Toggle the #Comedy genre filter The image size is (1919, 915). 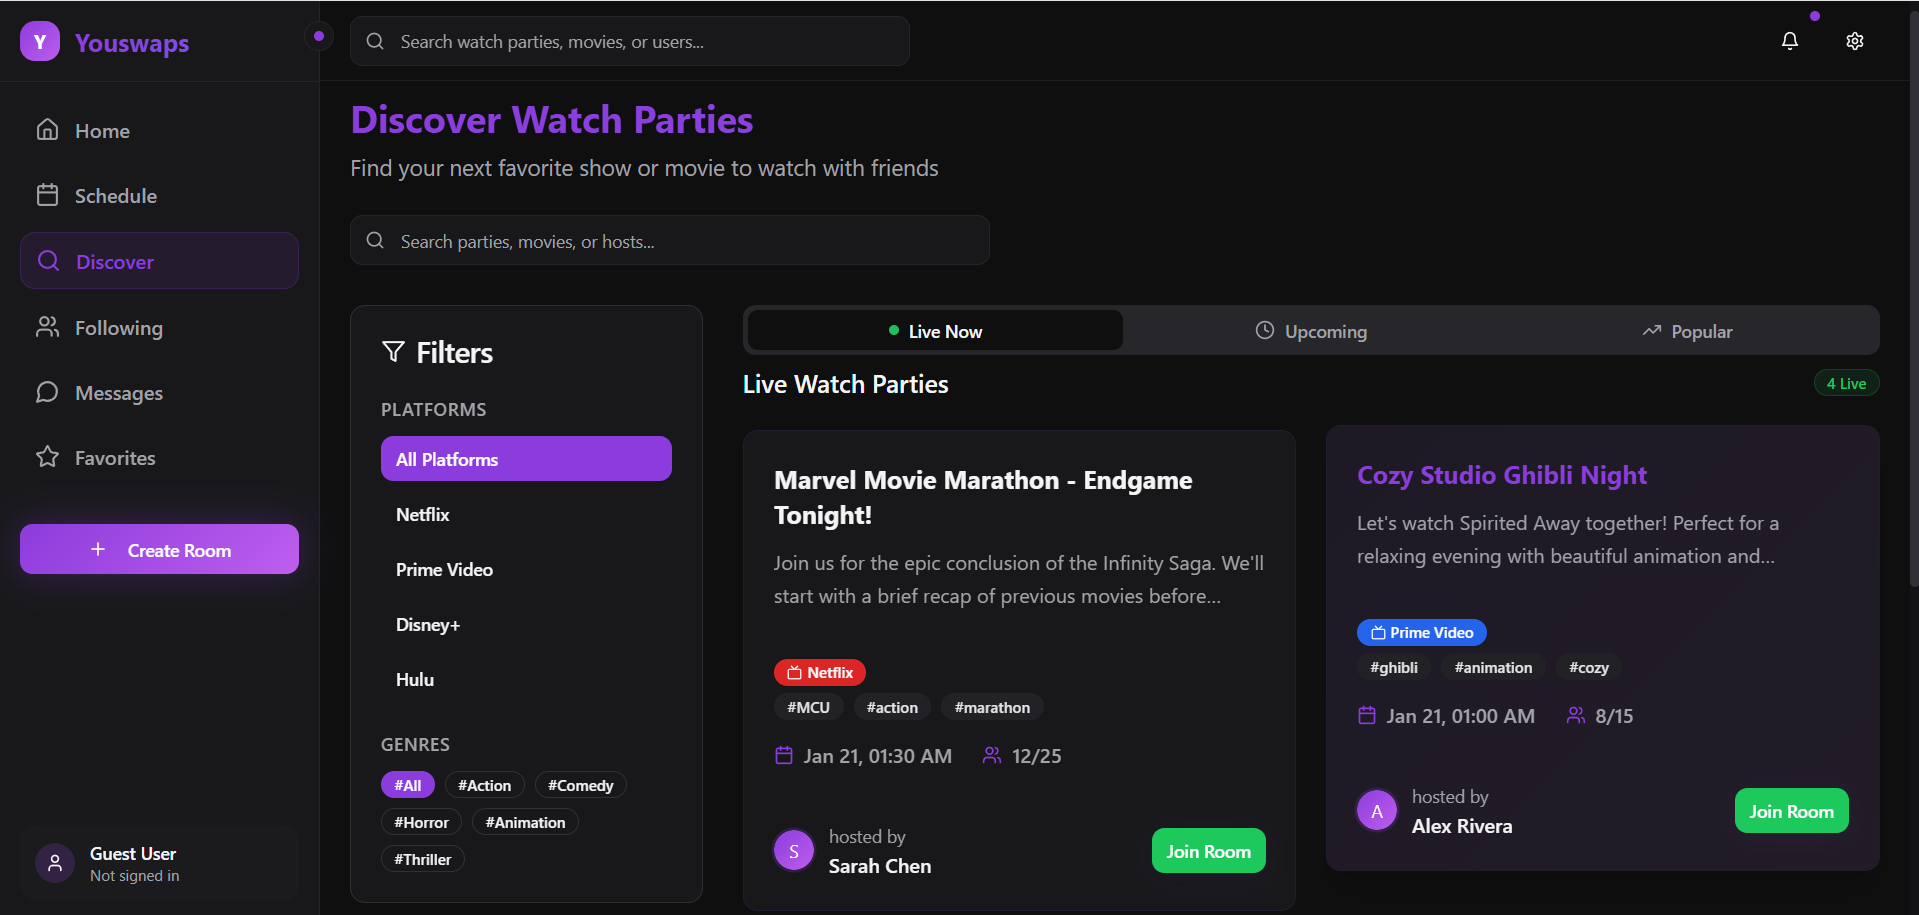pyautogui.click(x=580, y=785)
